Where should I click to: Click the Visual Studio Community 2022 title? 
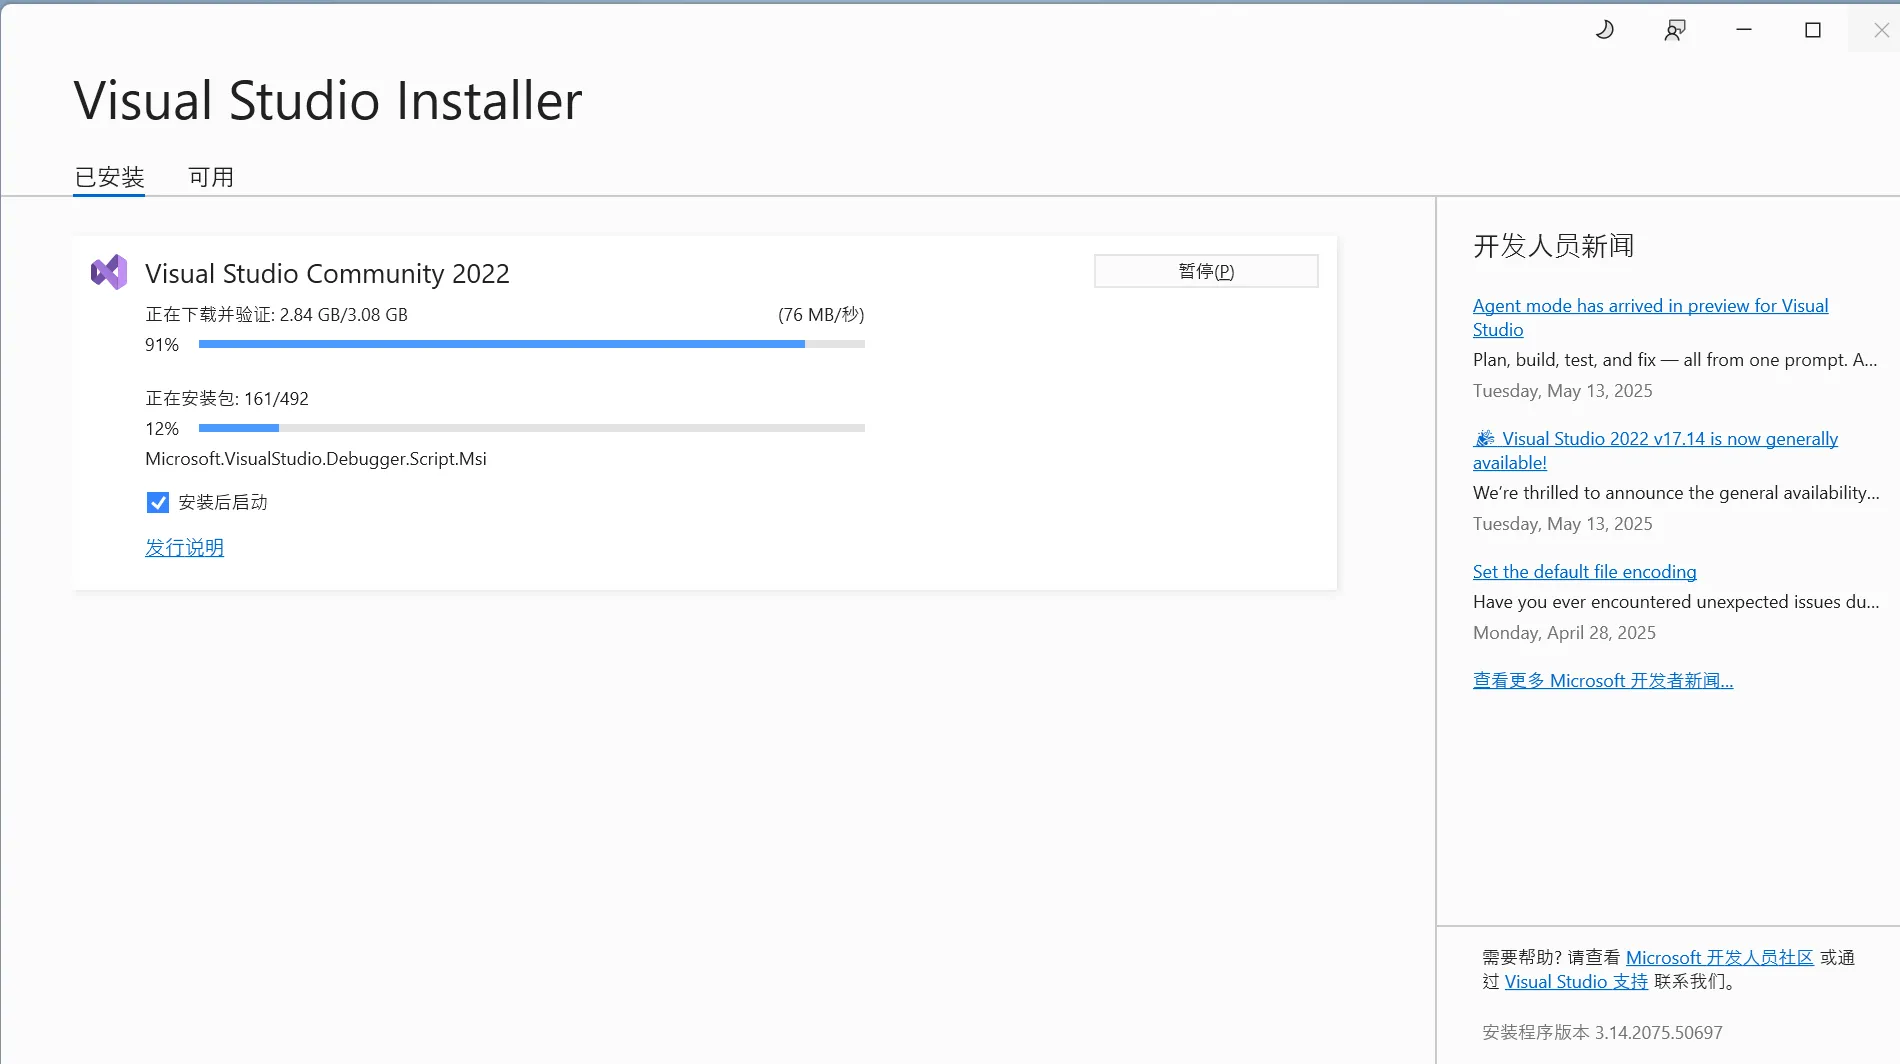(327, 273)
